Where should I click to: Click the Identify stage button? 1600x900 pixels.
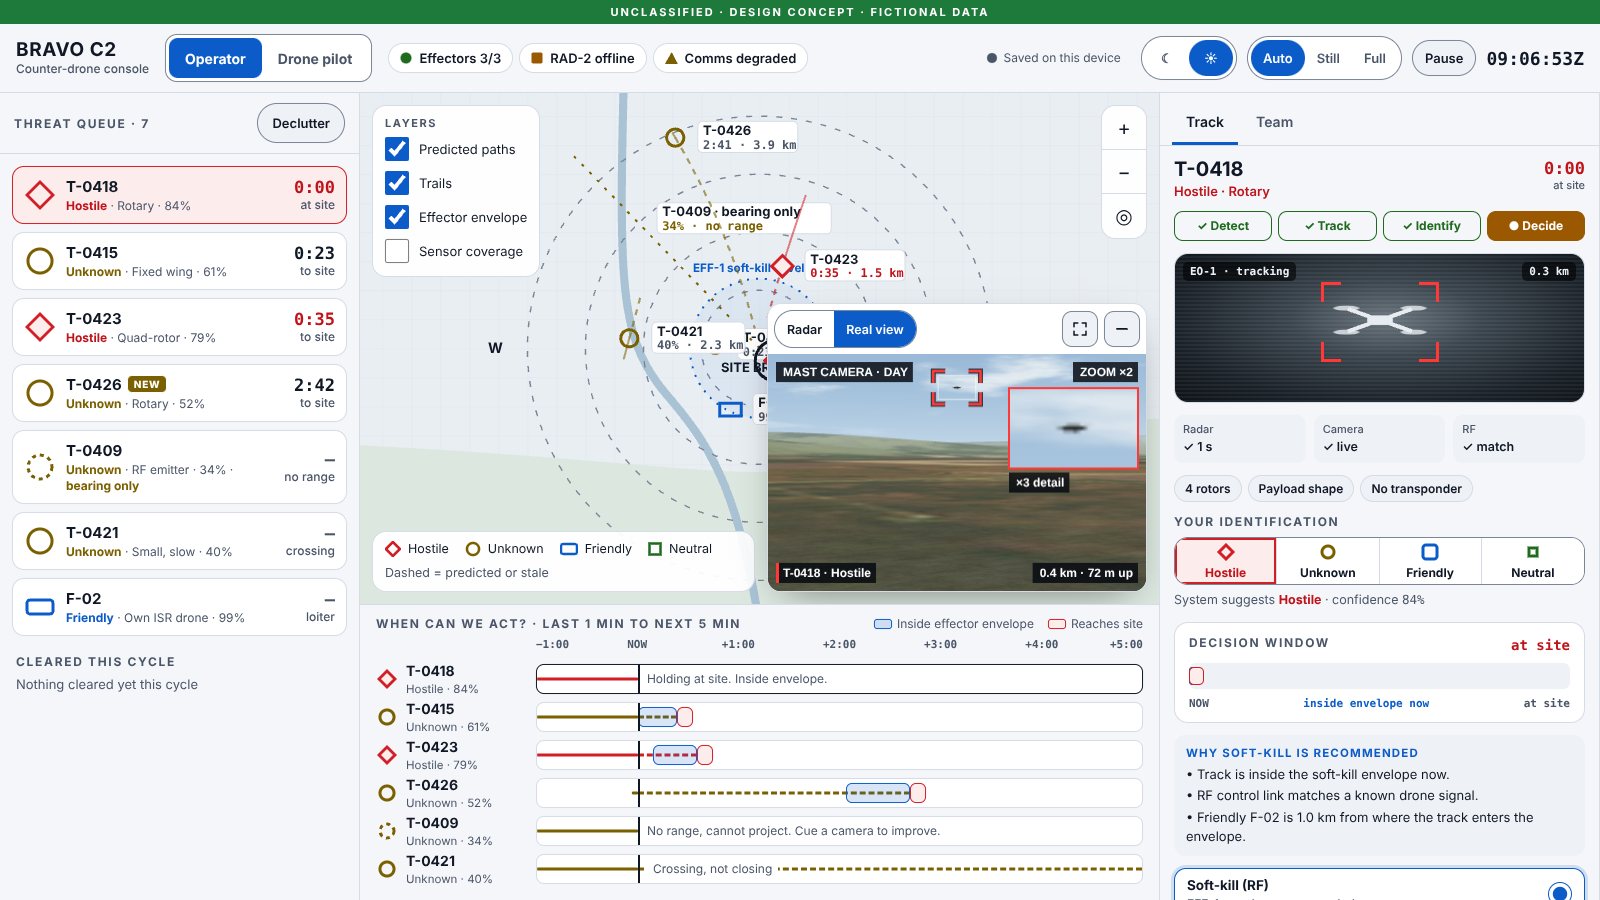tap(1431, 226)
